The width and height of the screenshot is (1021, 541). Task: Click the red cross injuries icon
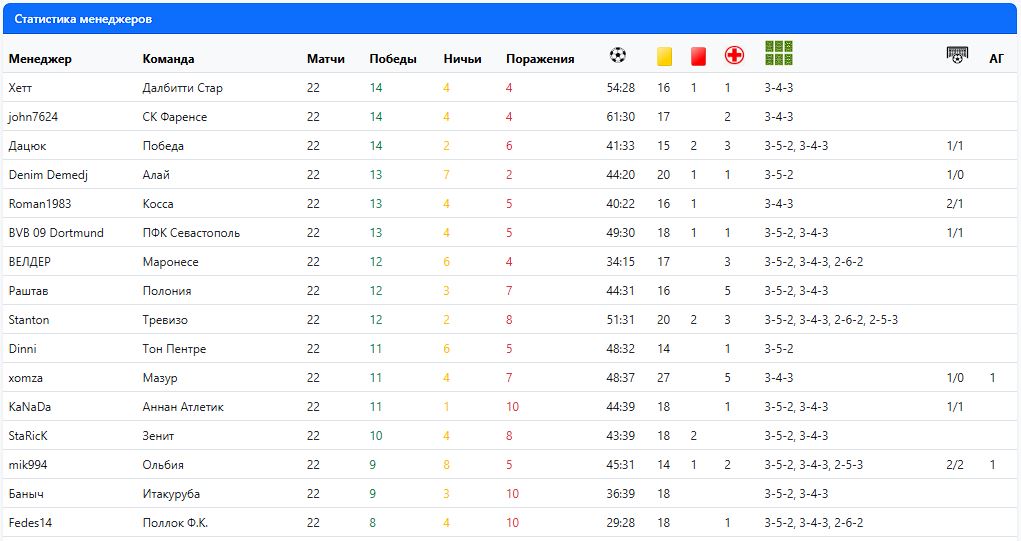click(x=734, y=56)
